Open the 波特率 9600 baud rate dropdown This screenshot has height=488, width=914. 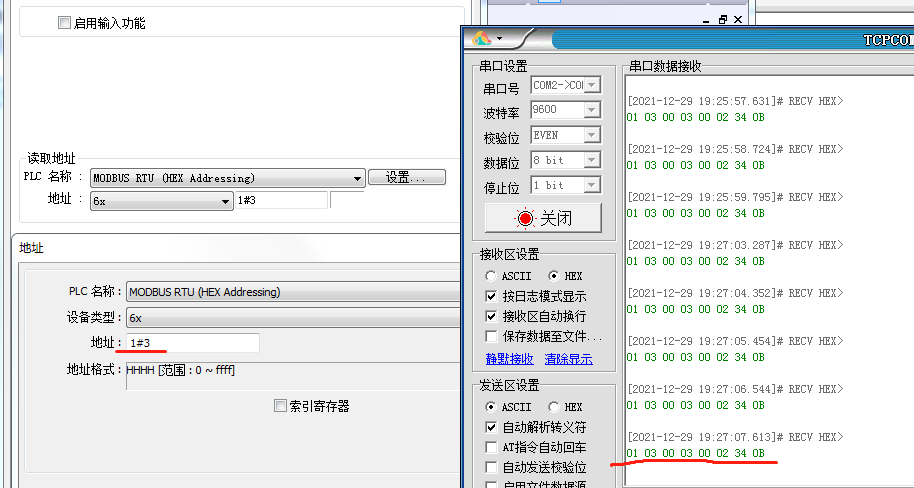click(x=592, y=110)
